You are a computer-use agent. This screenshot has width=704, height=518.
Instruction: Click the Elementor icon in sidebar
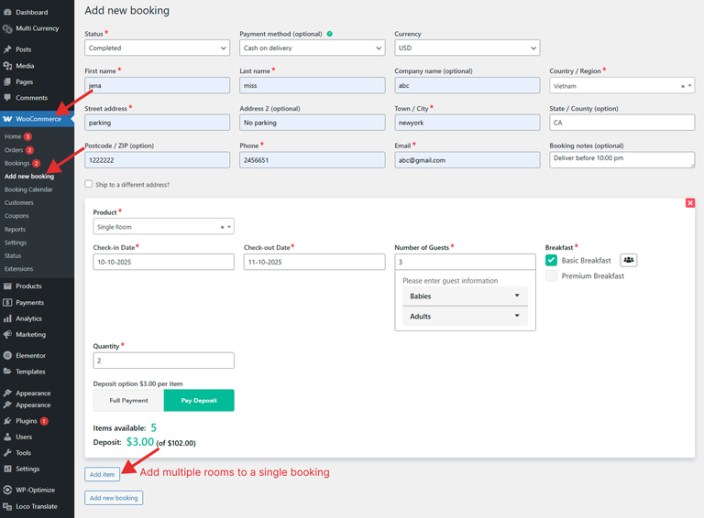click(x=8, y=355)
